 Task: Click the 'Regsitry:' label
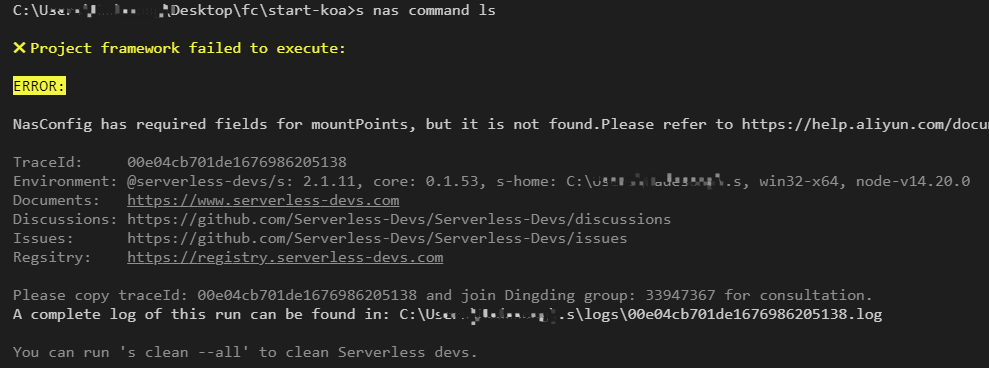pos(52,258)
